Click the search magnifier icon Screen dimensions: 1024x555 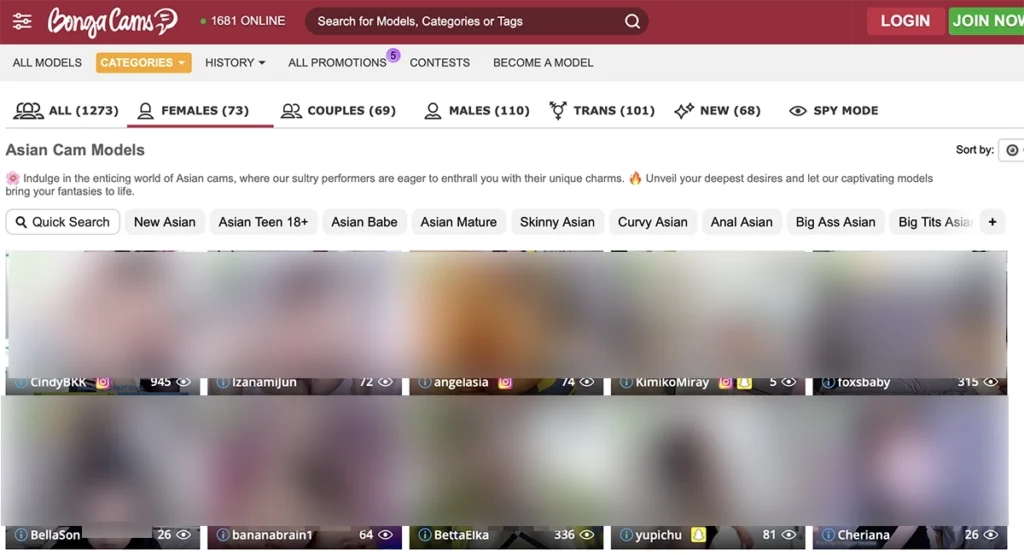(632, 22)
